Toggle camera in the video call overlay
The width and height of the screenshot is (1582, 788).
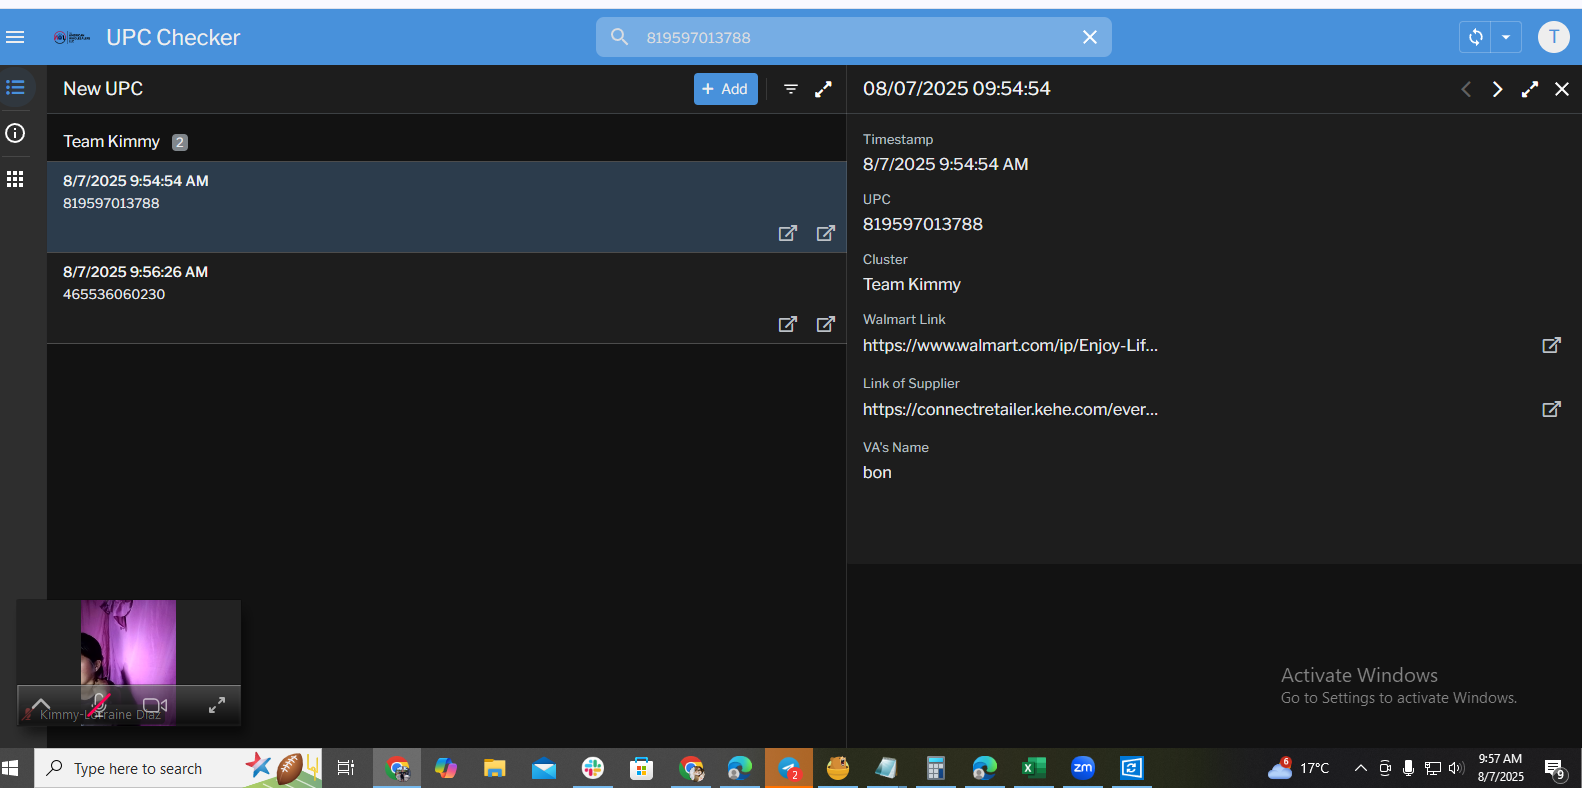[155, 705]
